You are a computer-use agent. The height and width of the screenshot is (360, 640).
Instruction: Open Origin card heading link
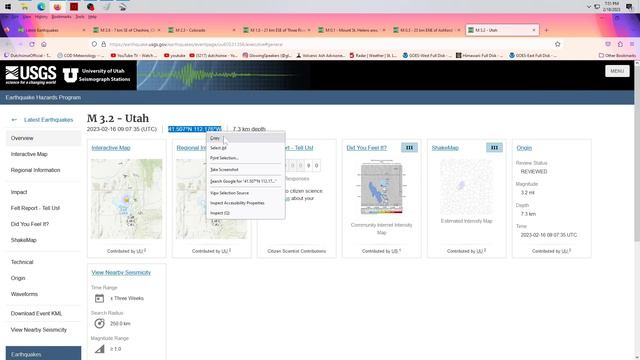pyautogui.click(x=524, y=148)
